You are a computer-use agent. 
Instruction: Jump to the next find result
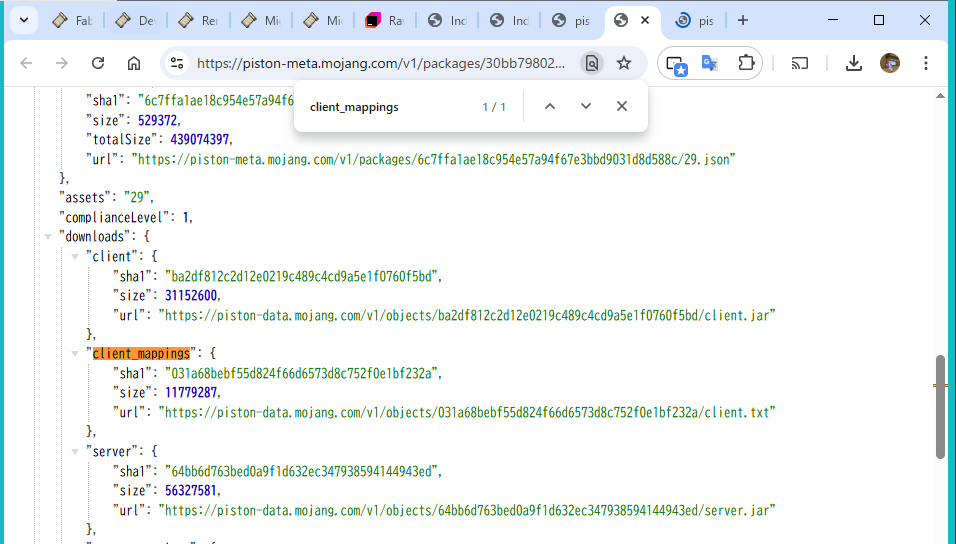tap(586, 106)
